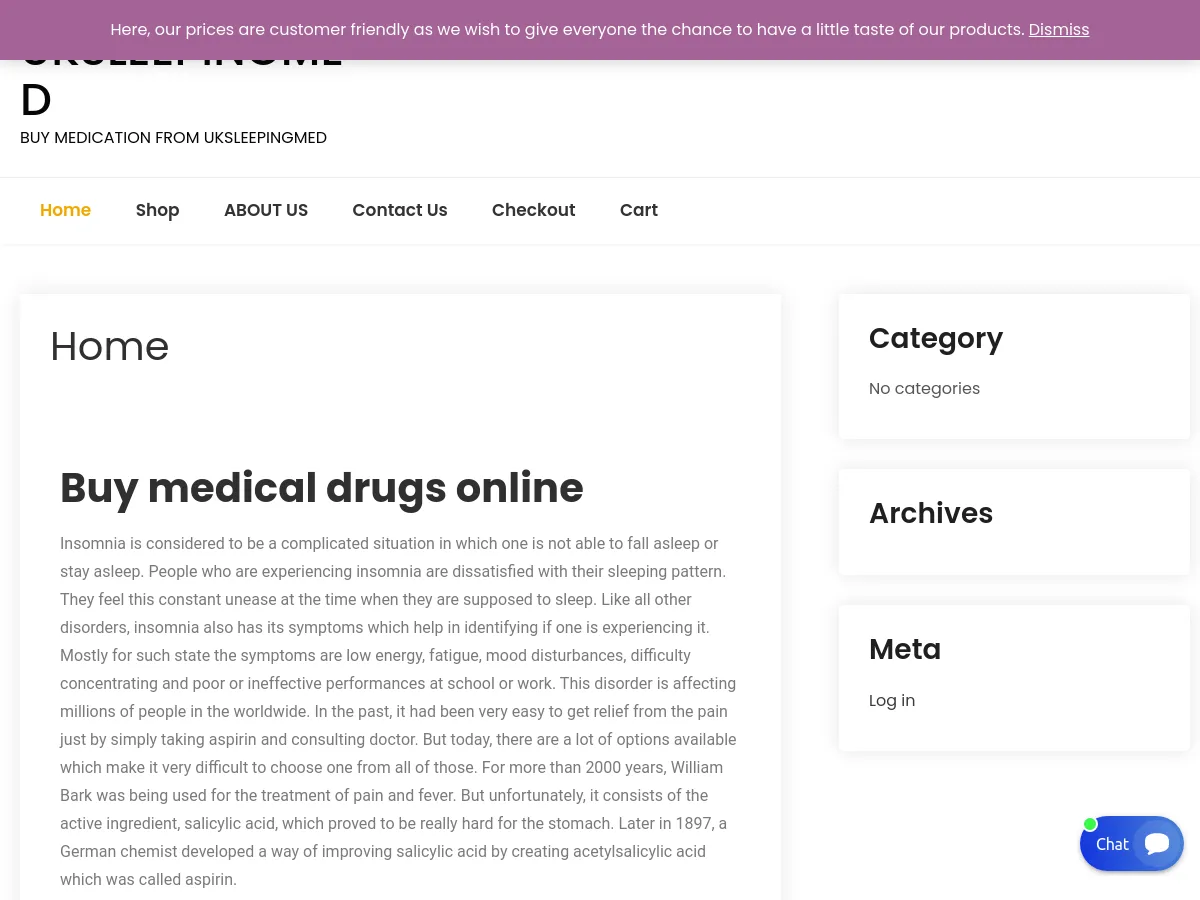
Task: Click the Home page title
Action: coord(109,346)
